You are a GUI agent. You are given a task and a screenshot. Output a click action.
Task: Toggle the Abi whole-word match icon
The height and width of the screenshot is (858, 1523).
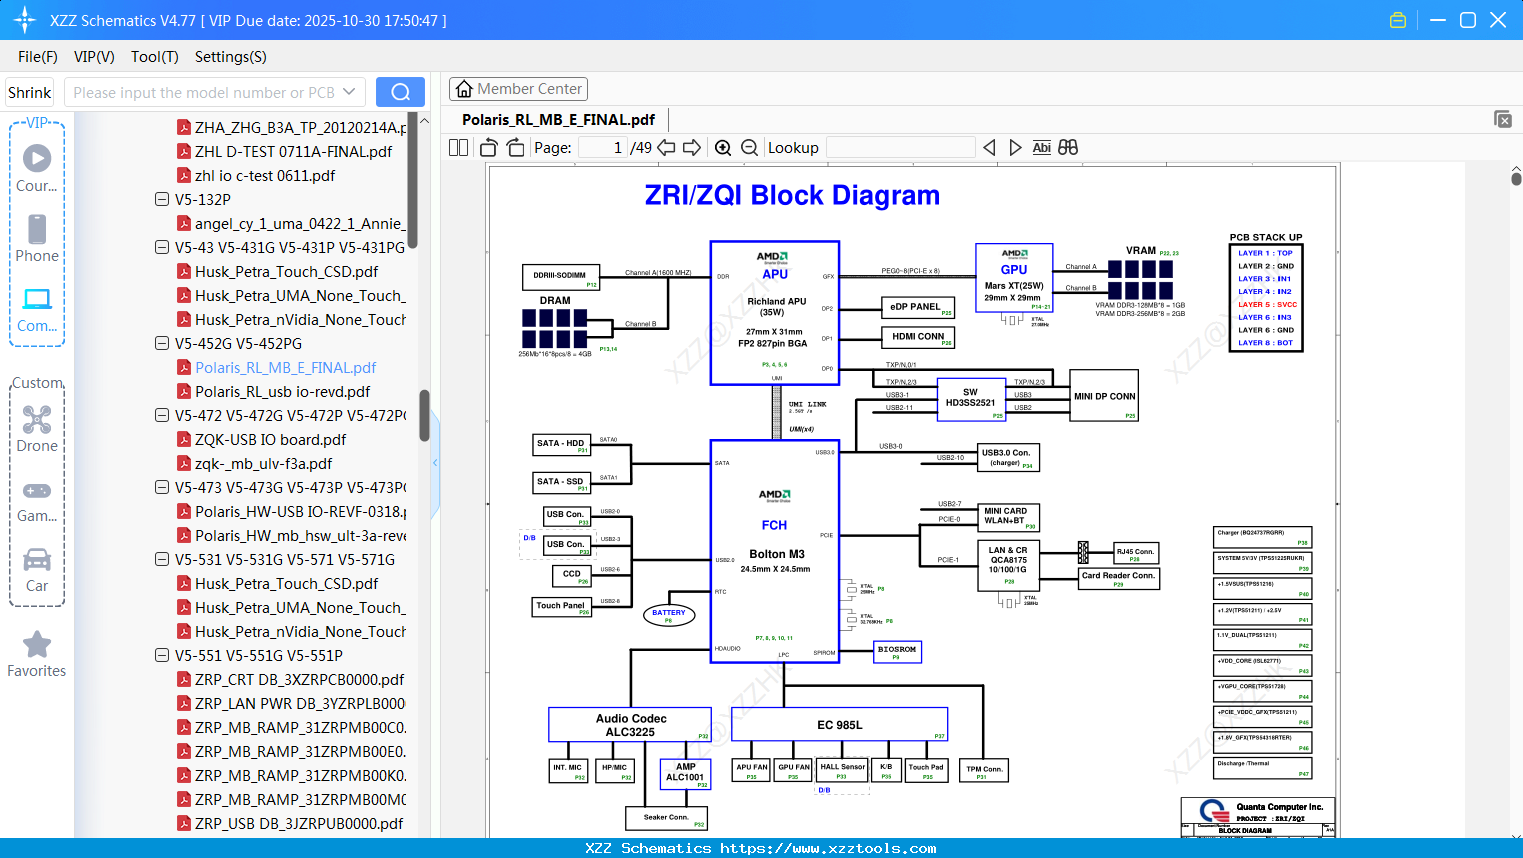[1041, 147]
